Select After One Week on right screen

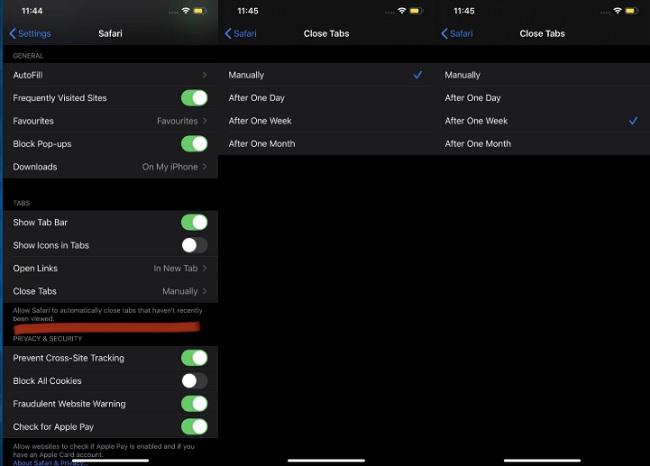point(542,121)
